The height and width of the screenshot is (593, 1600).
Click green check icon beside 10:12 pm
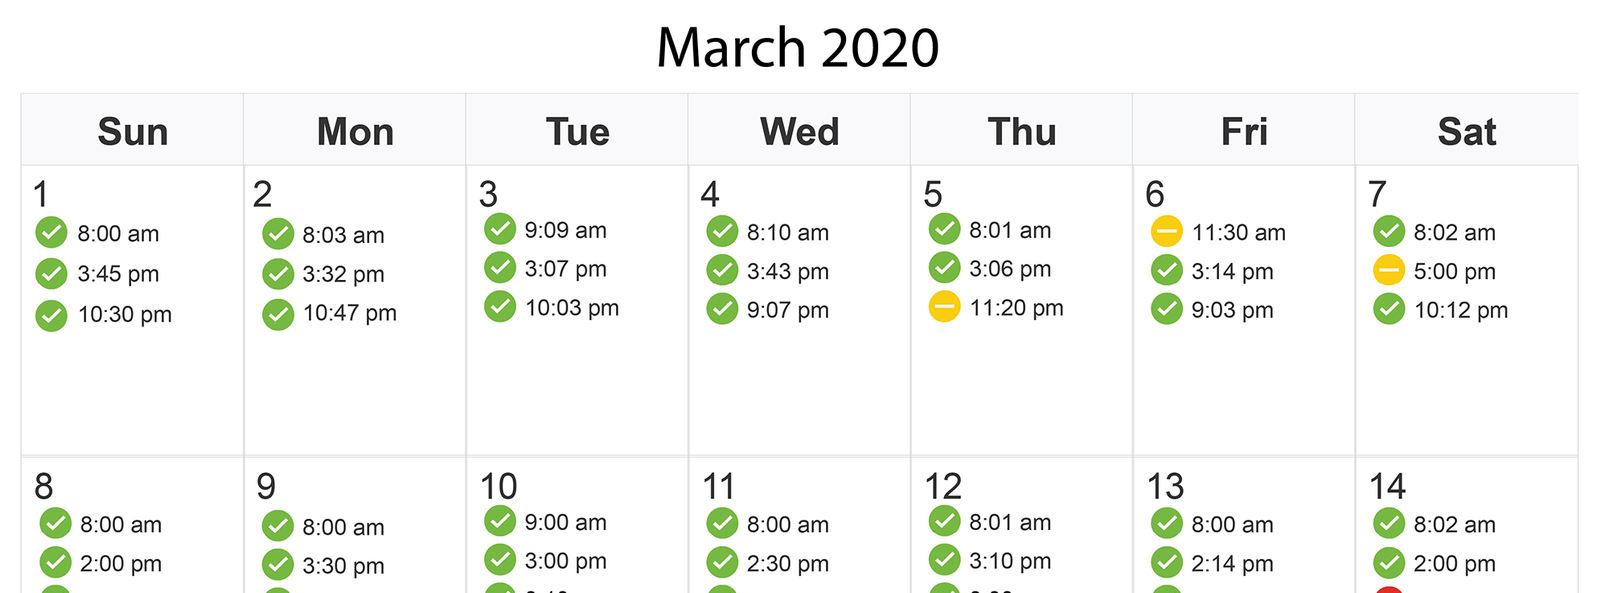(x=1388, y=309)
